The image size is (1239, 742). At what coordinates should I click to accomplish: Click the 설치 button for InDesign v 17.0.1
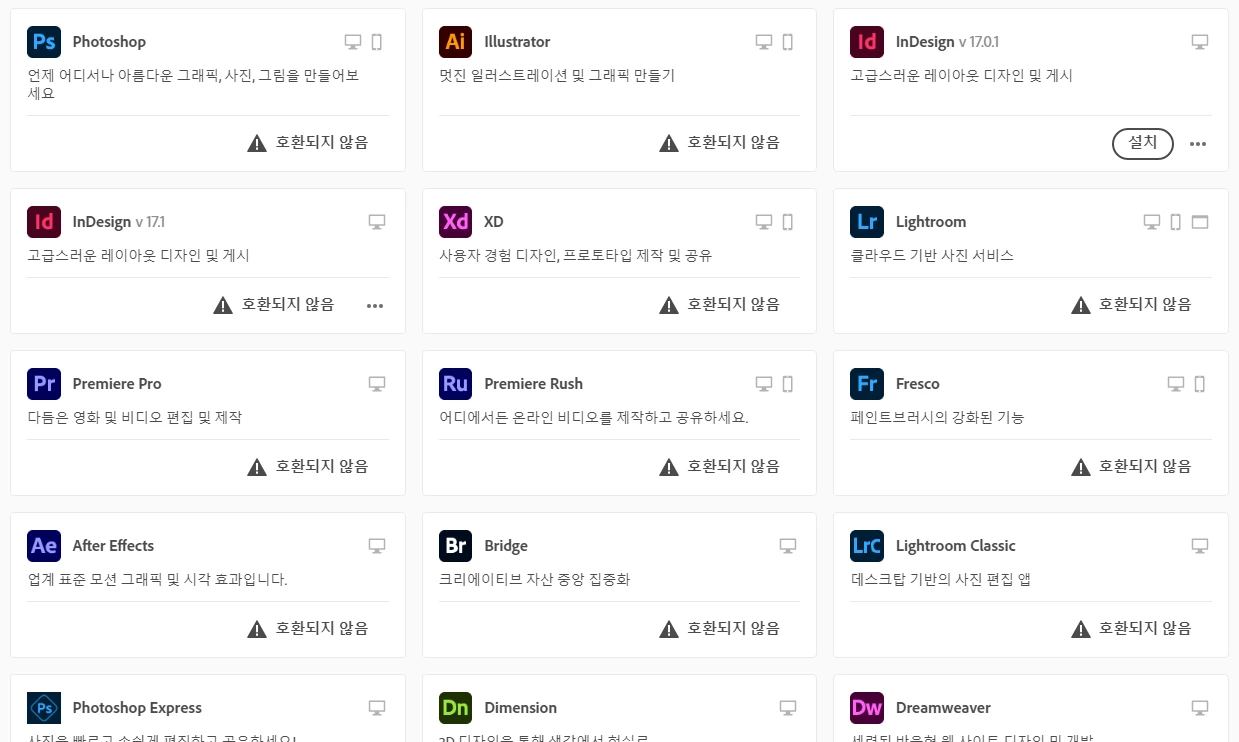coord(1143,143)
